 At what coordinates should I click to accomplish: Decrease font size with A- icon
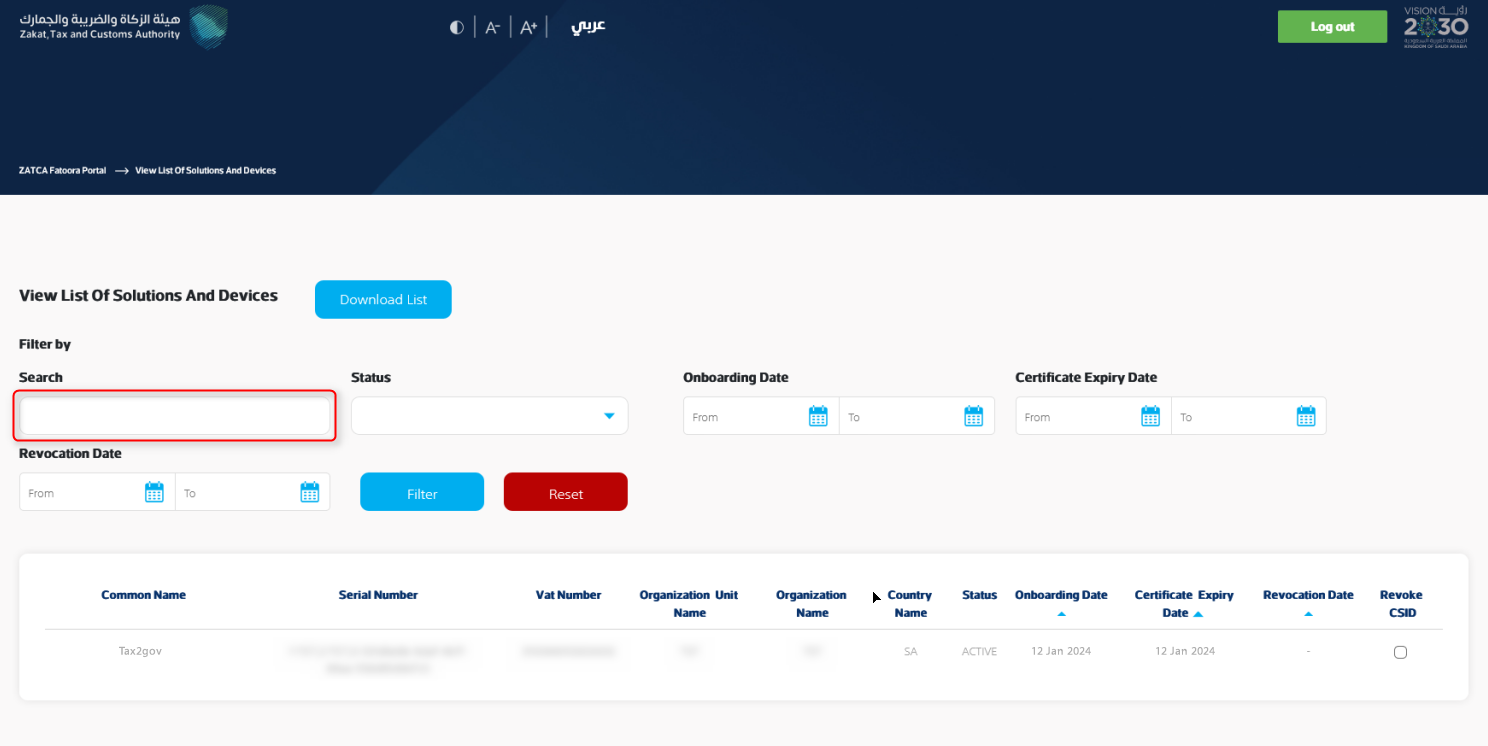(492, 28)
